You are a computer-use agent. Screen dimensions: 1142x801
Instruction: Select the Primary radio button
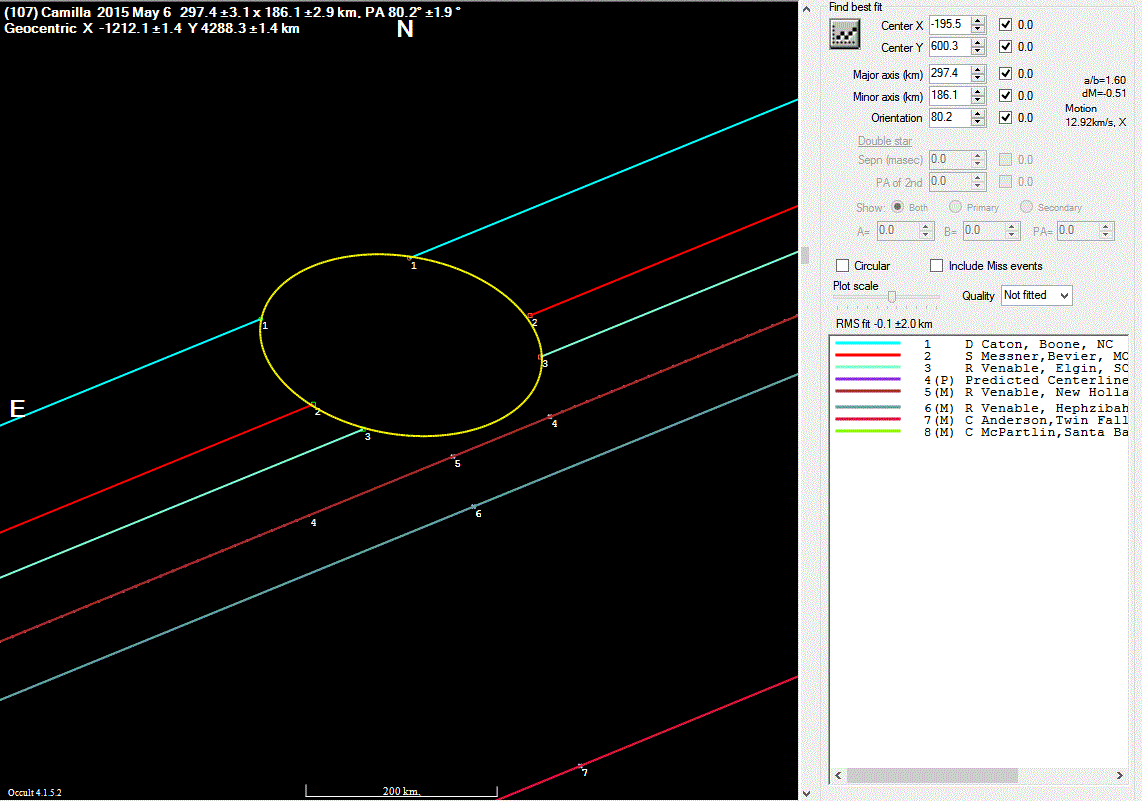pyautogui.click(x=956, y=207)
